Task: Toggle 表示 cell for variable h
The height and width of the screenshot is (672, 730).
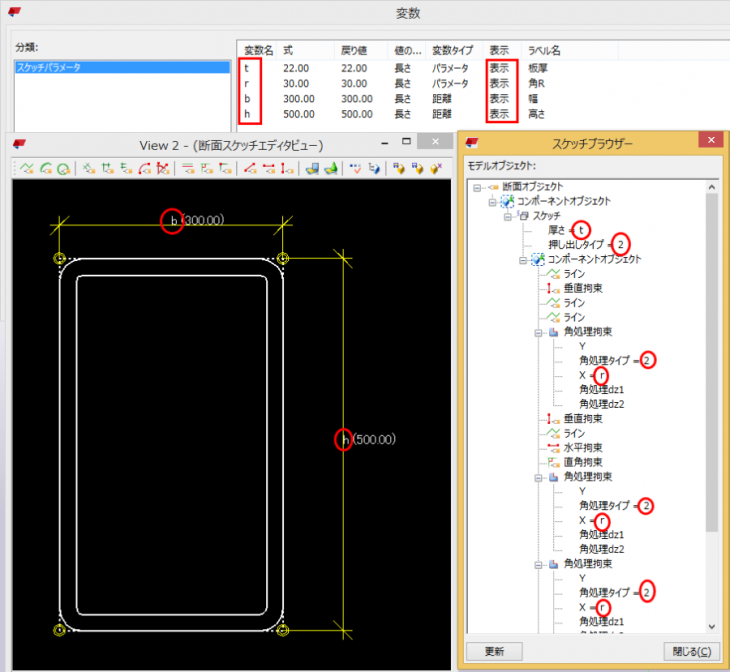Action: [x=498, y=115]
